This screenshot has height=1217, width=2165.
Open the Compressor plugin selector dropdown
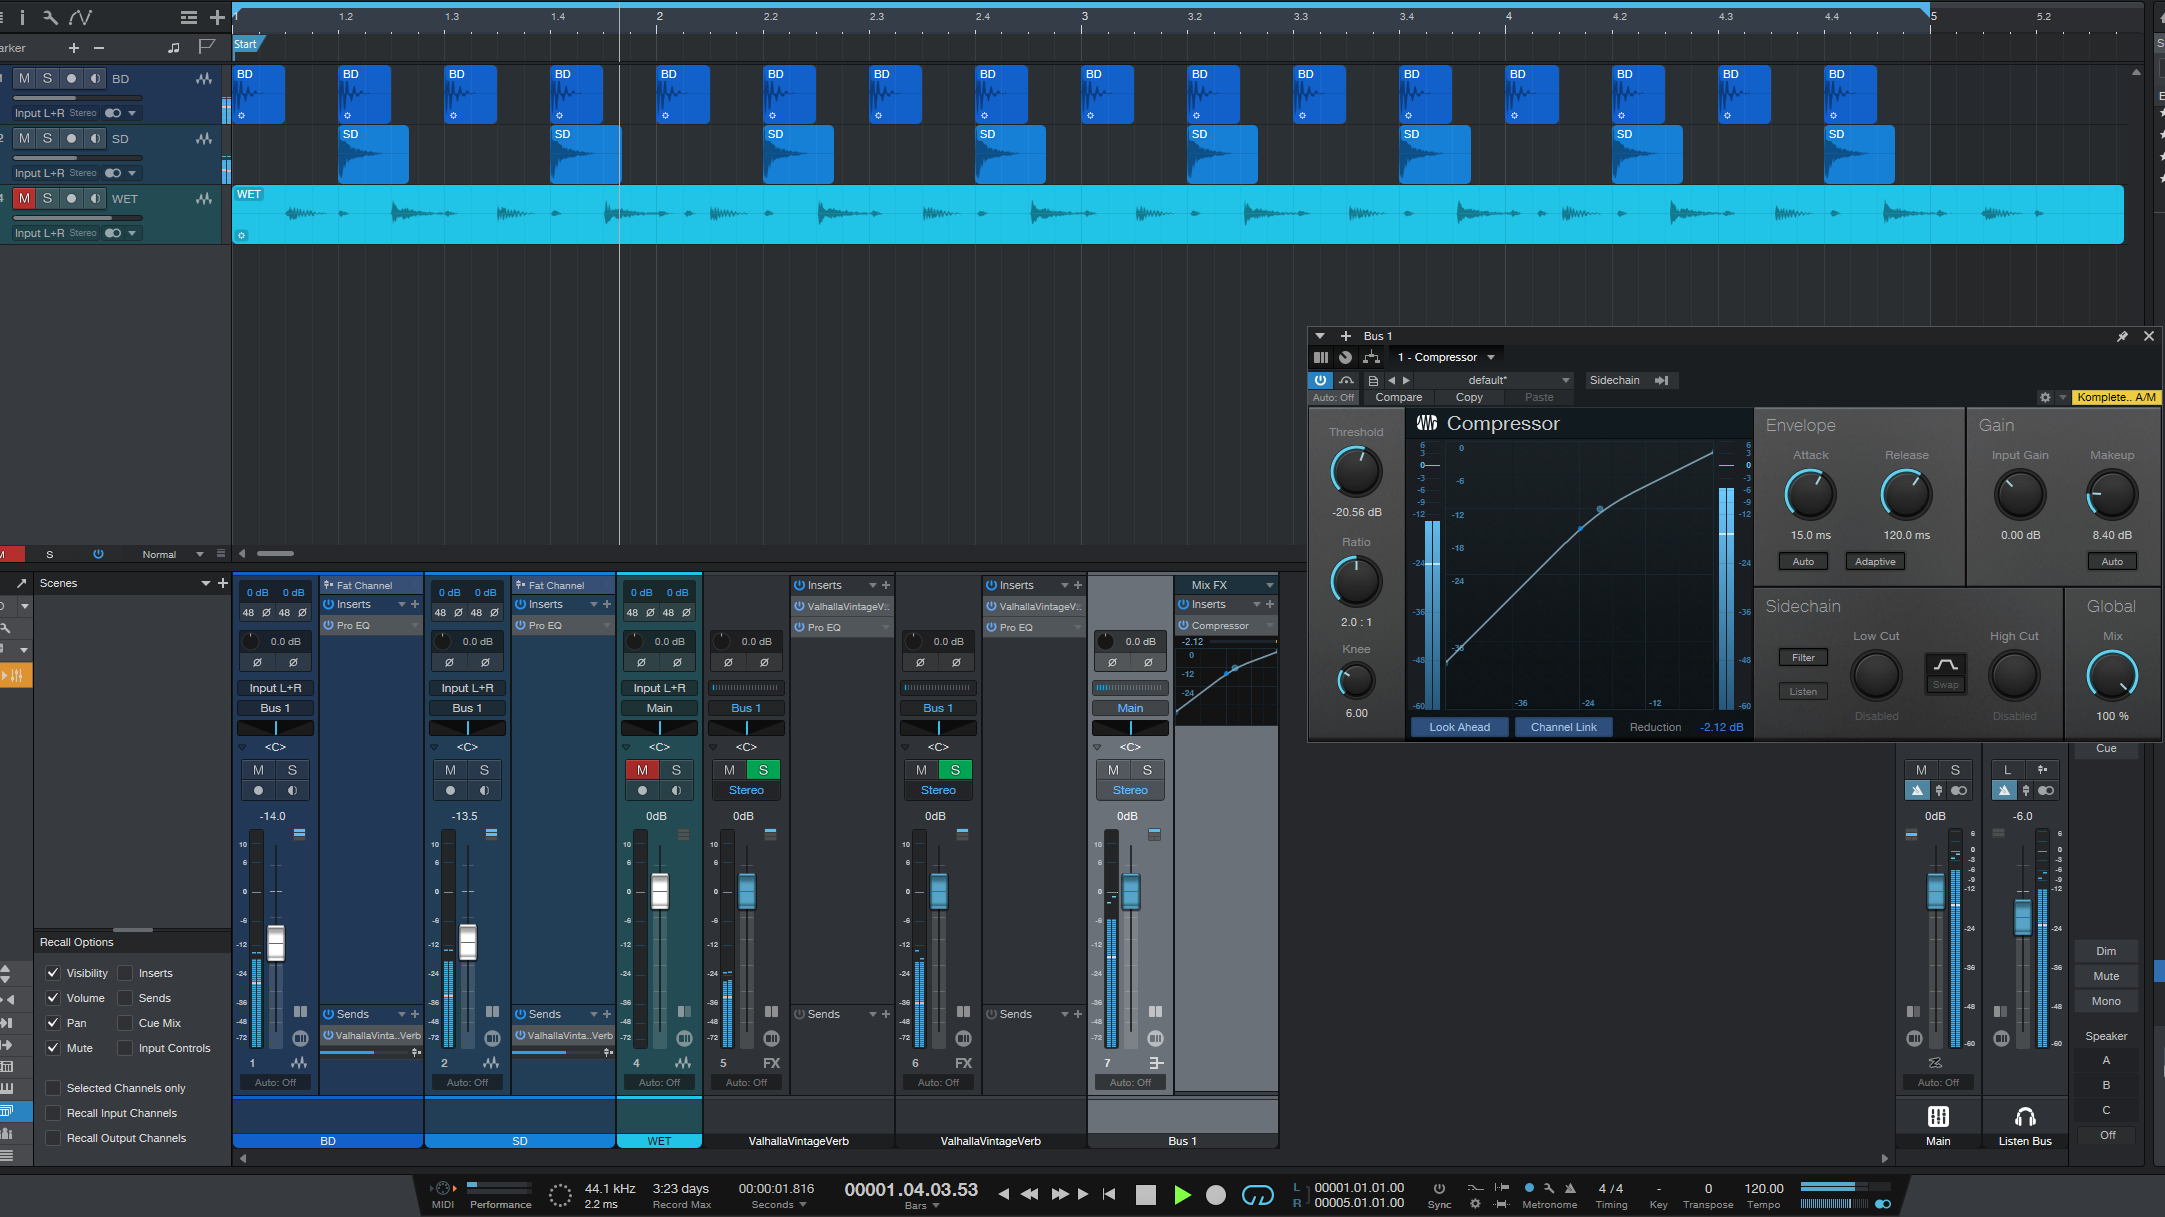(1491, 357)
